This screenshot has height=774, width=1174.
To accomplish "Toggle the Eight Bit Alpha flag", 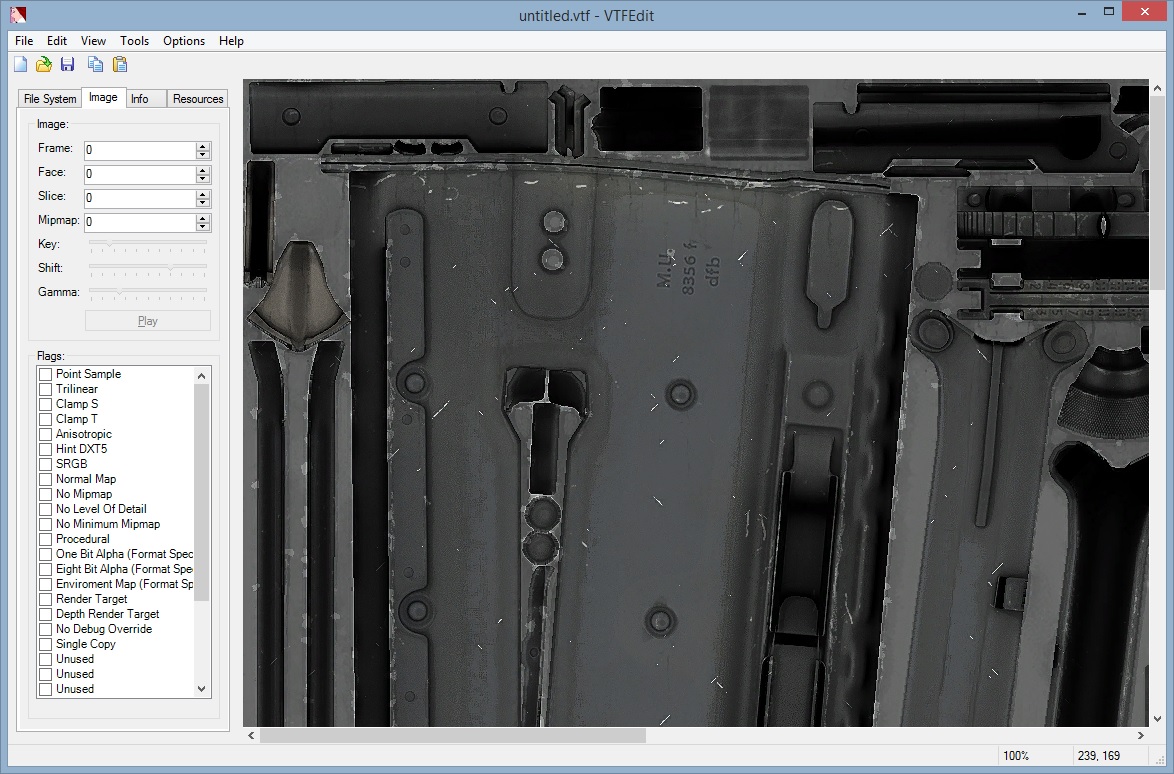I will (46, 569).
